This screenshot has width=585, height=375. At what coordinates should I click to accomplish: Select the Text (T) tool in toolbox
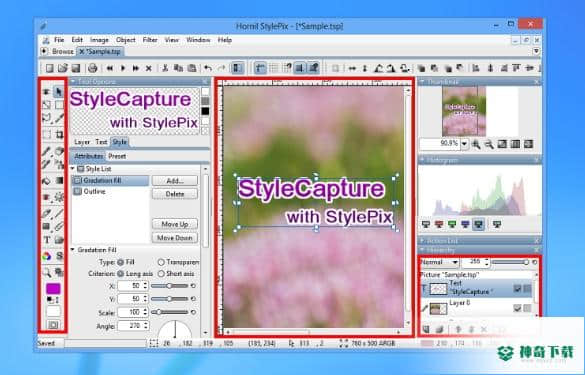(47, 240)
